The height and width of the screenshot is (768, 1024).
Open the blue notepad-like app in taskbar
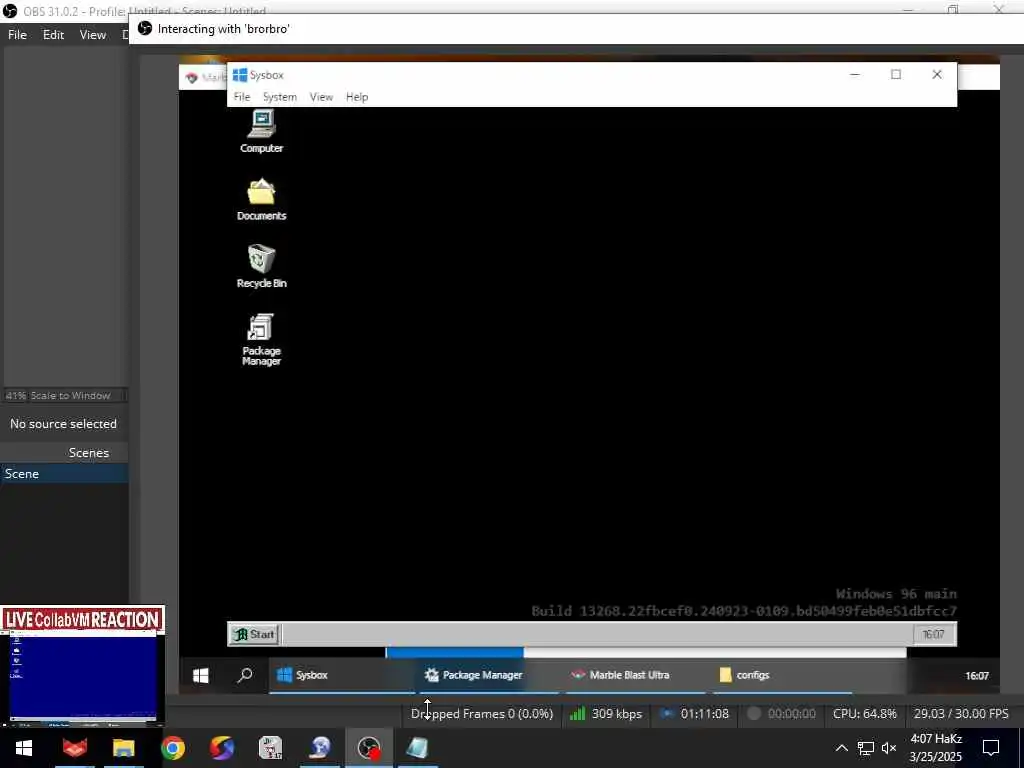[x=418, y=748]
